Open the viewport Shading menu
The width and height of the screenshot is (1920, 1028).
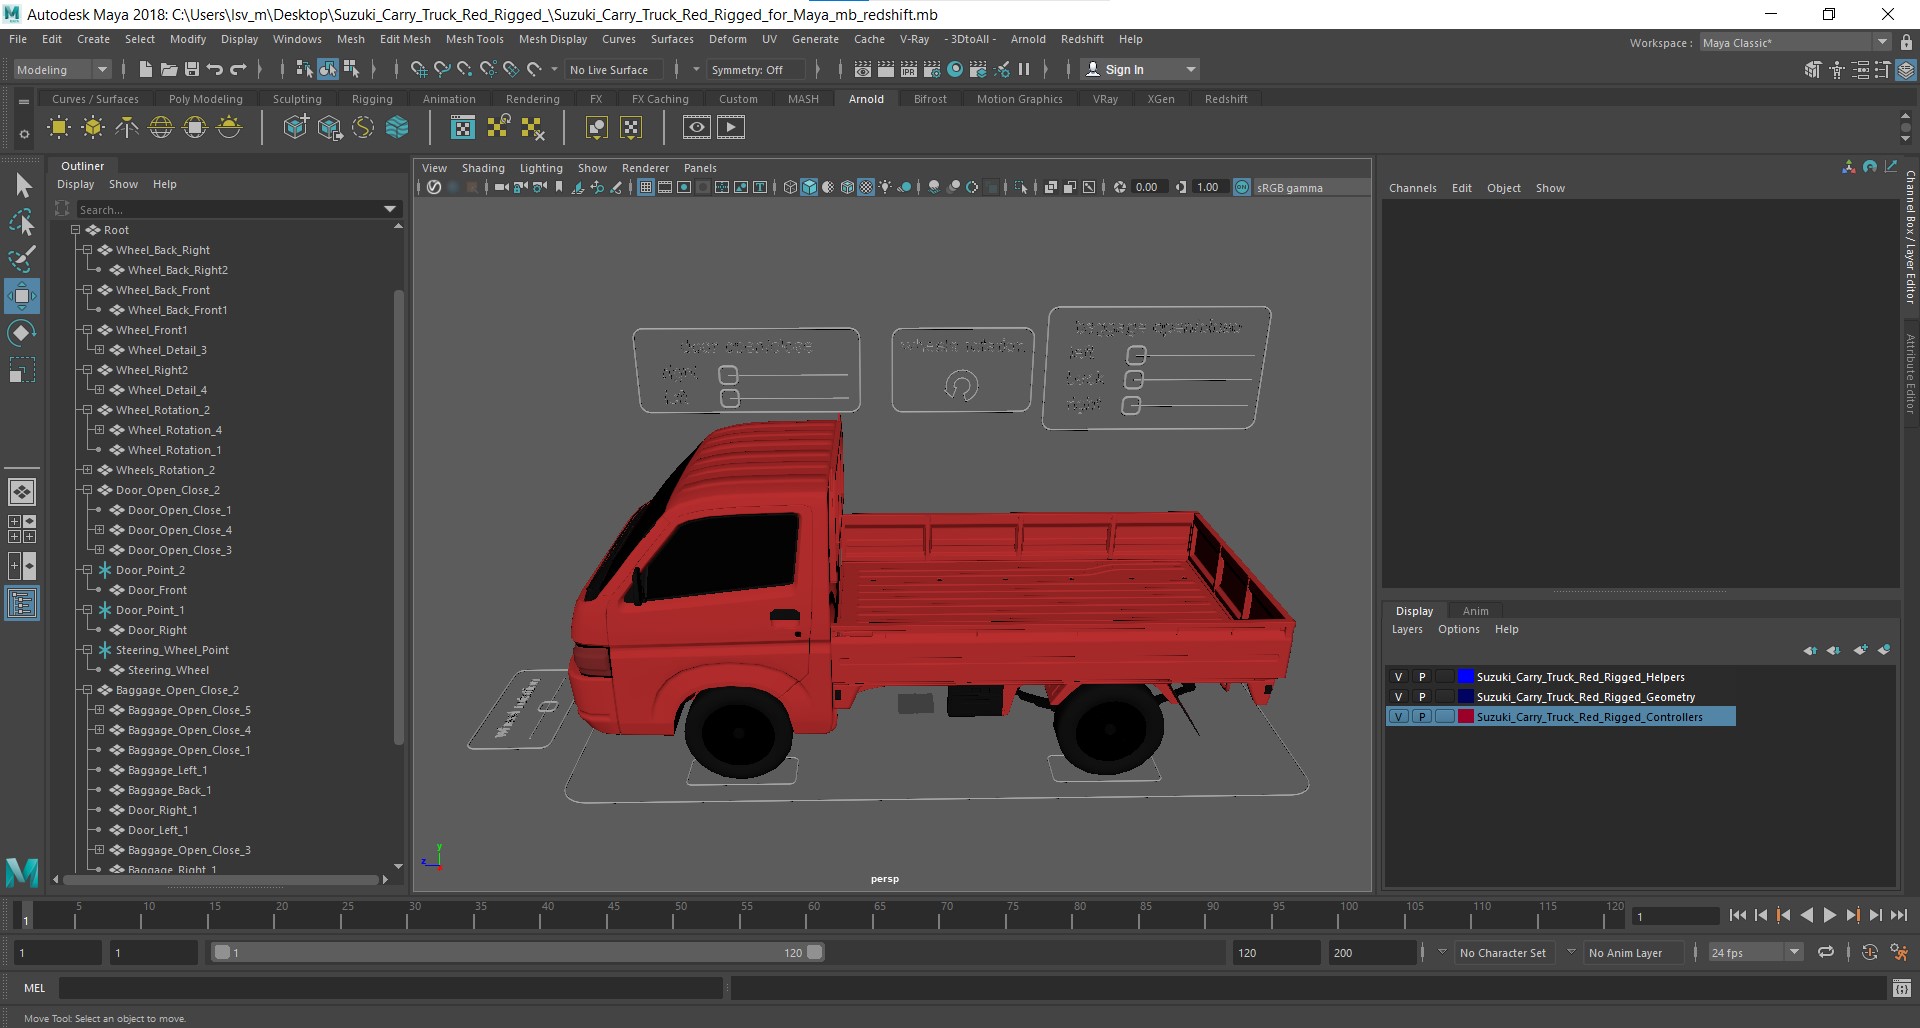(x=483, y=168)
